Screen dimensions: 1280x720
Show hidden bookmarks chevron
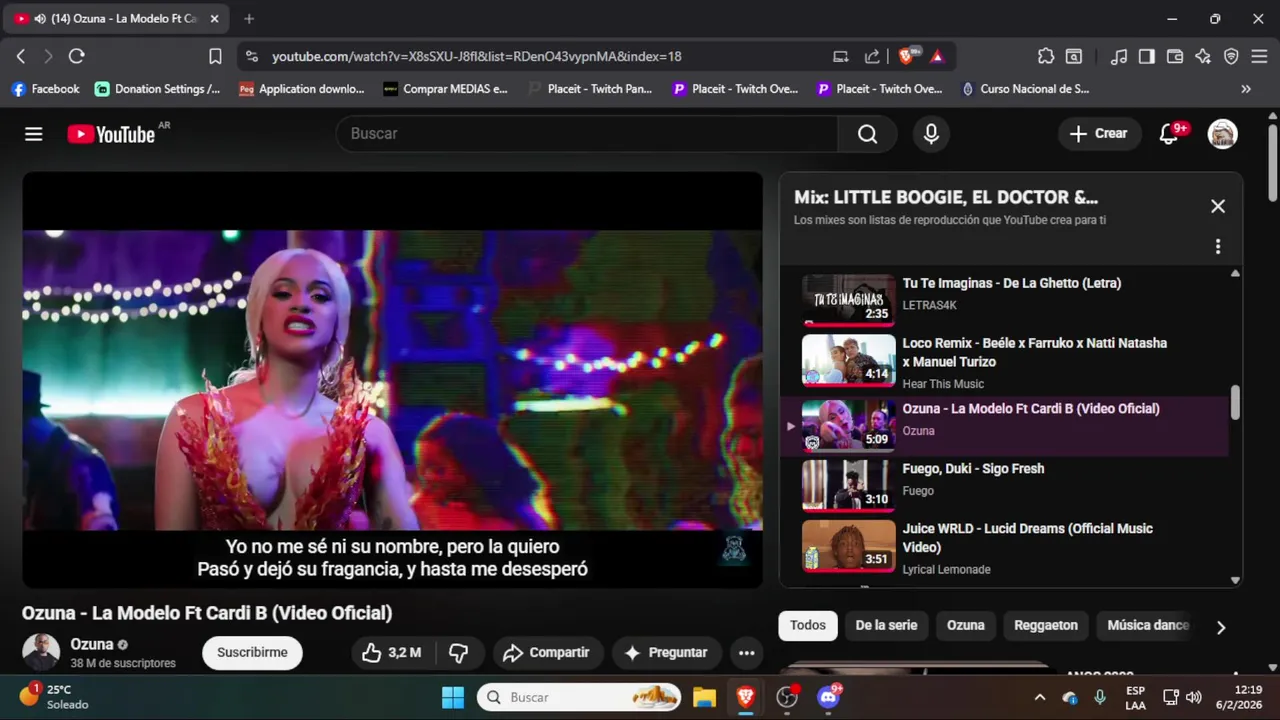pyautogui.click(x=1246, y=89)
